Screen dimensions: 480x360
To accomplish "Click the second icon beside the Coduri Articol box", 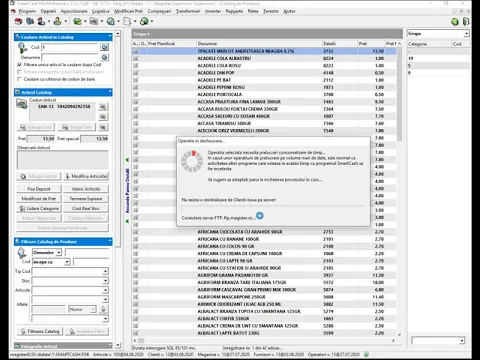I will 103,117.
